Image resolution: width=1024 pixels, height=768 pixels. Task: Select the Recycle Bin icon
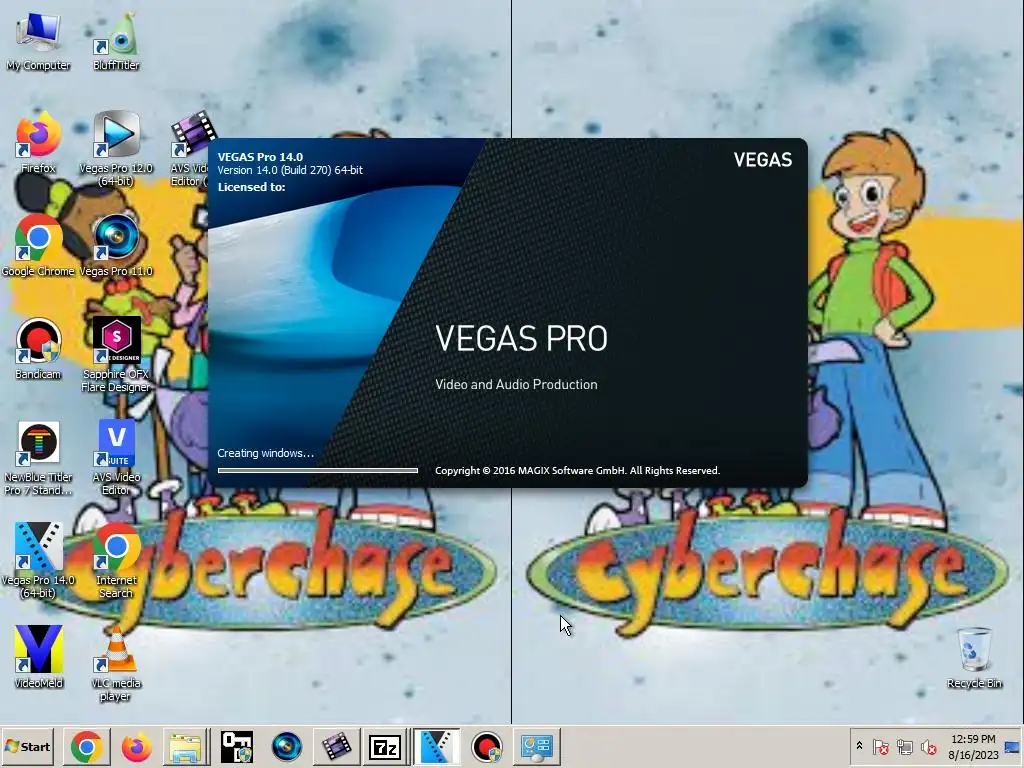click(x=974, y=658)
